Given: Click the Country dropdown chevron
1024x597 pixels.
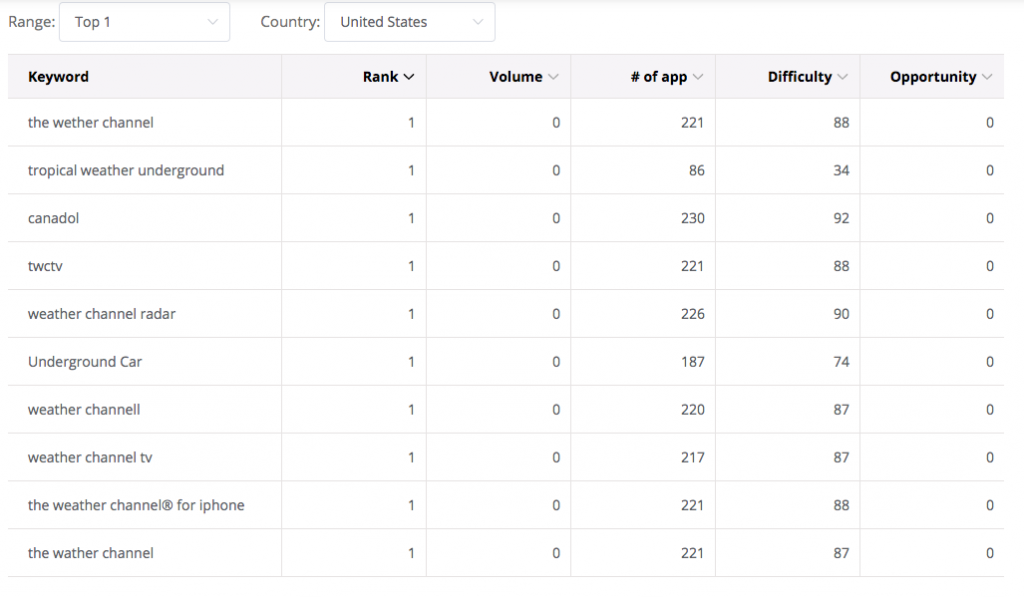Looking at the screenshot, I should click(478, 22).
